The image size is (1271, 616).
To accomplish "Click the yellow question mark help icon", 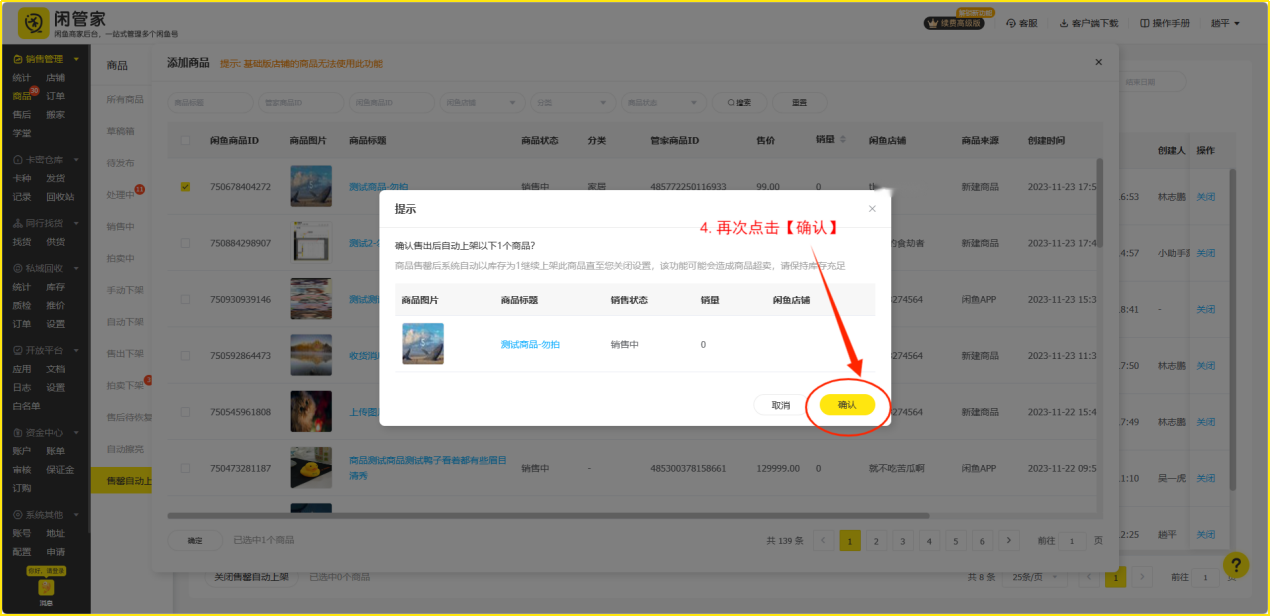I will tap(1236, 565).
